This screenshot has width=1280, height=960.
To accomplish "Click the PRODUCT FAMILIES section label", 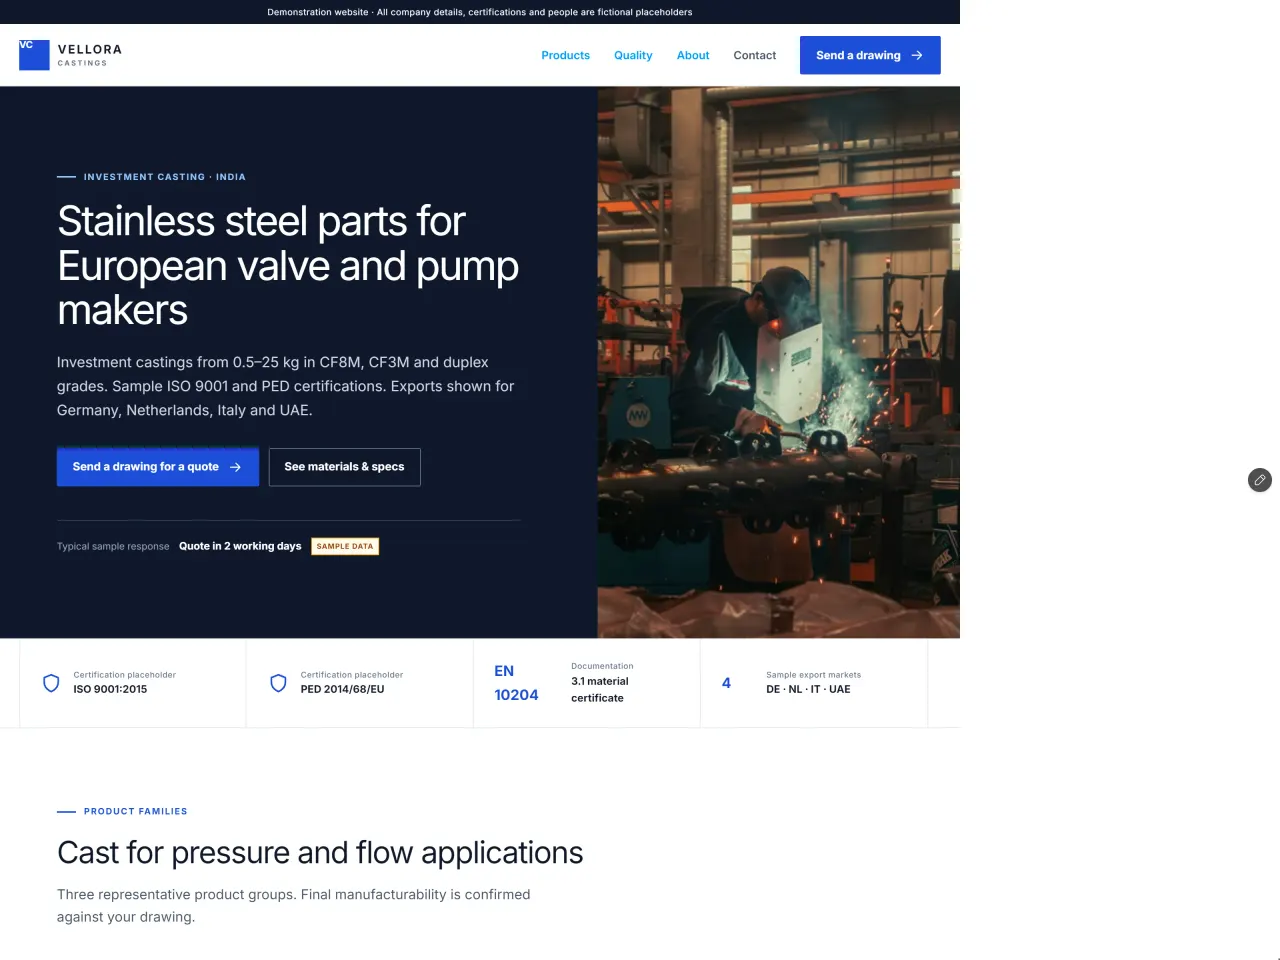I will 136,811.
